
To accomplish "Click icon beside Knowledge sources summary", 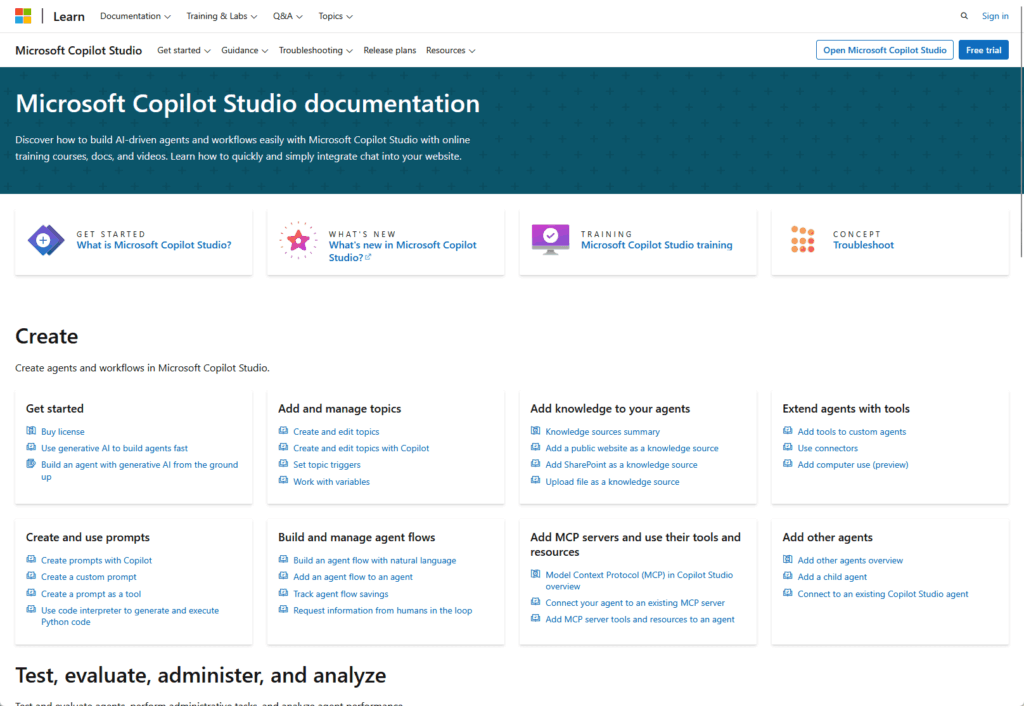I will (x=535, y=430).
